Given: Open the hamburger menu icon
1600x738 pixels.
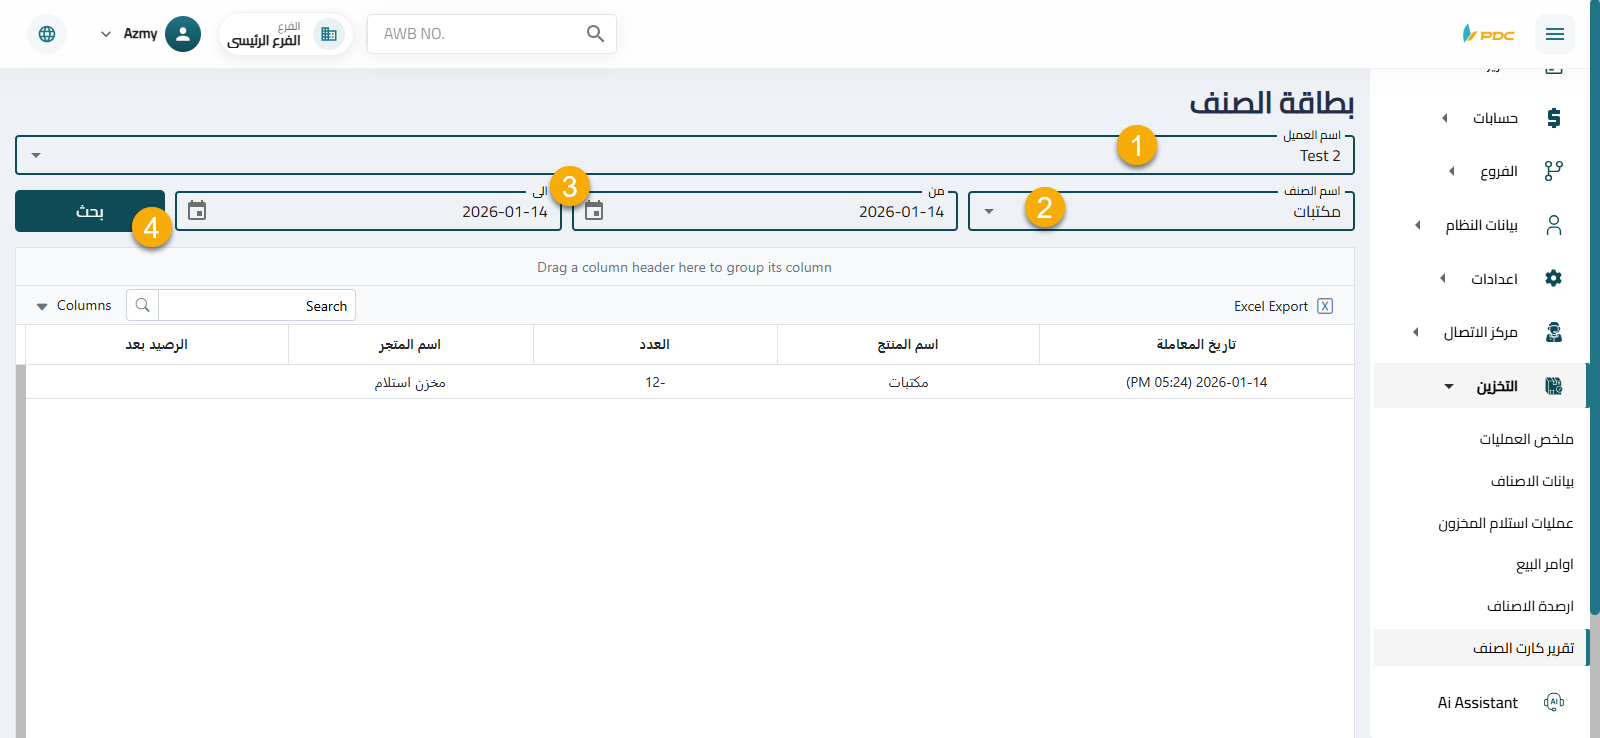Looking at the screenshot, I should point(1554,34).
